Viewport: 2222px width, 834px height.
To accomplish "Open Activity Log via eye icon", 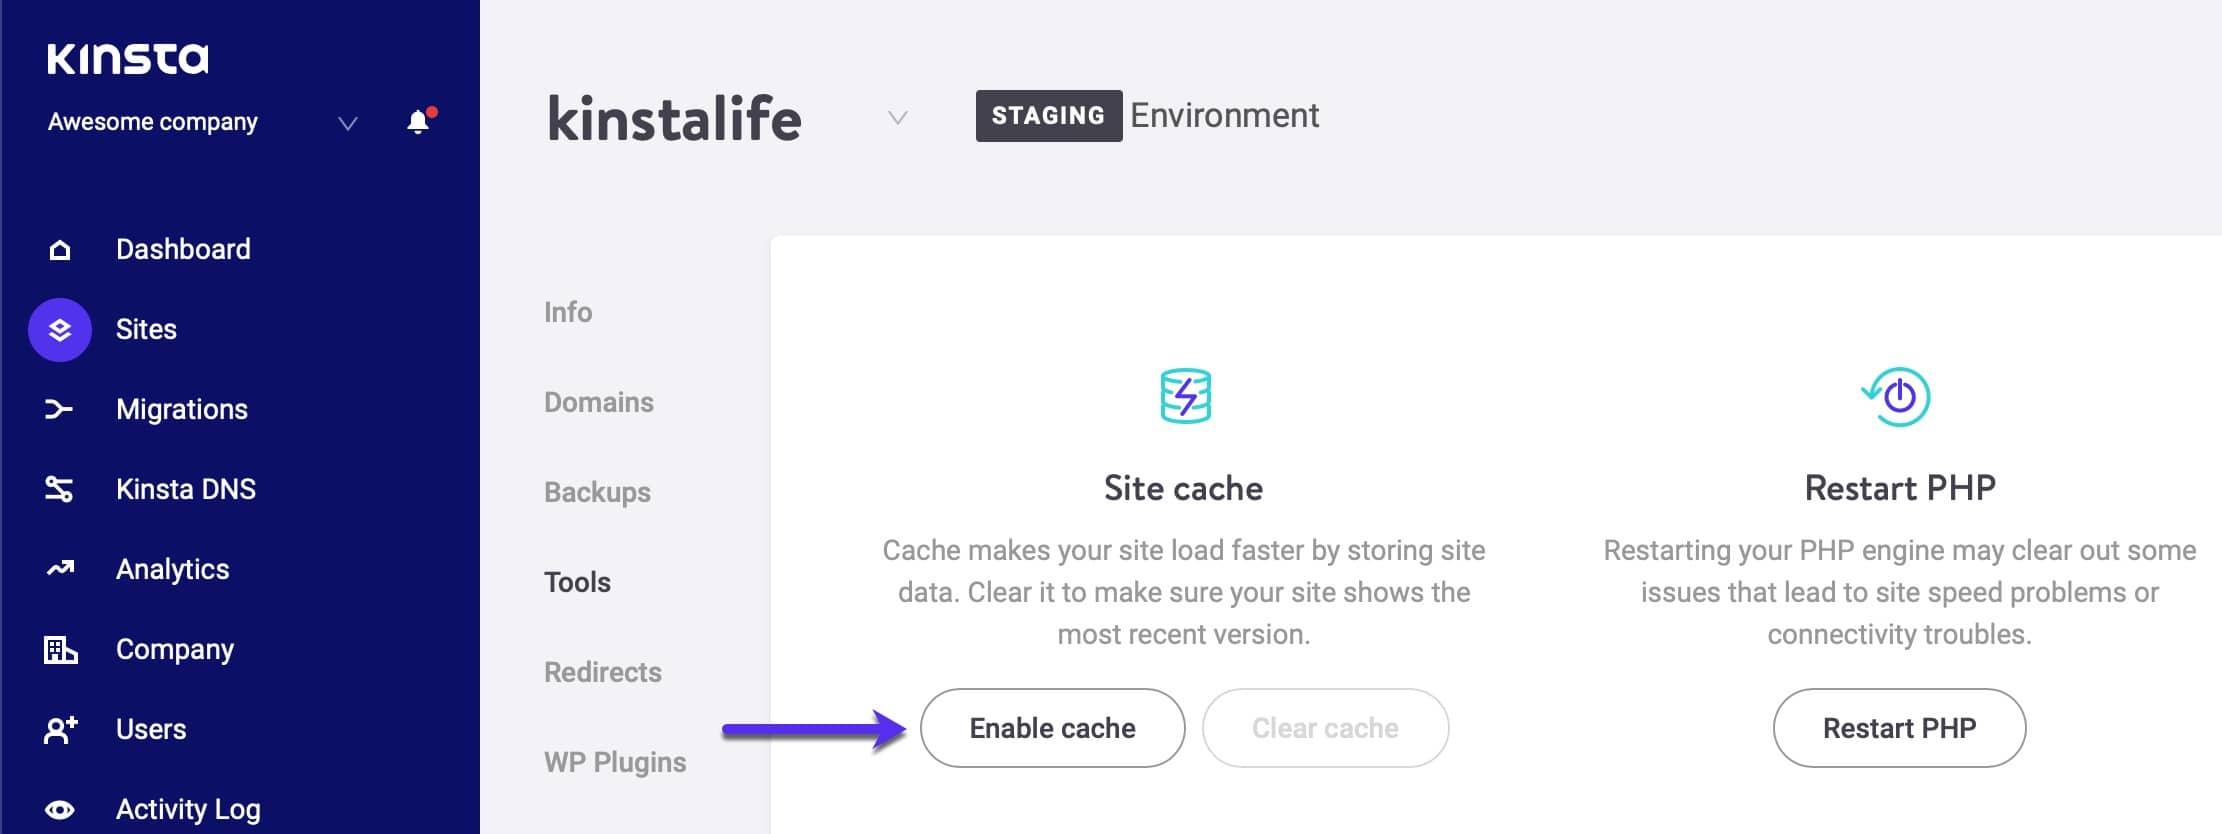I will pos(60,809).
